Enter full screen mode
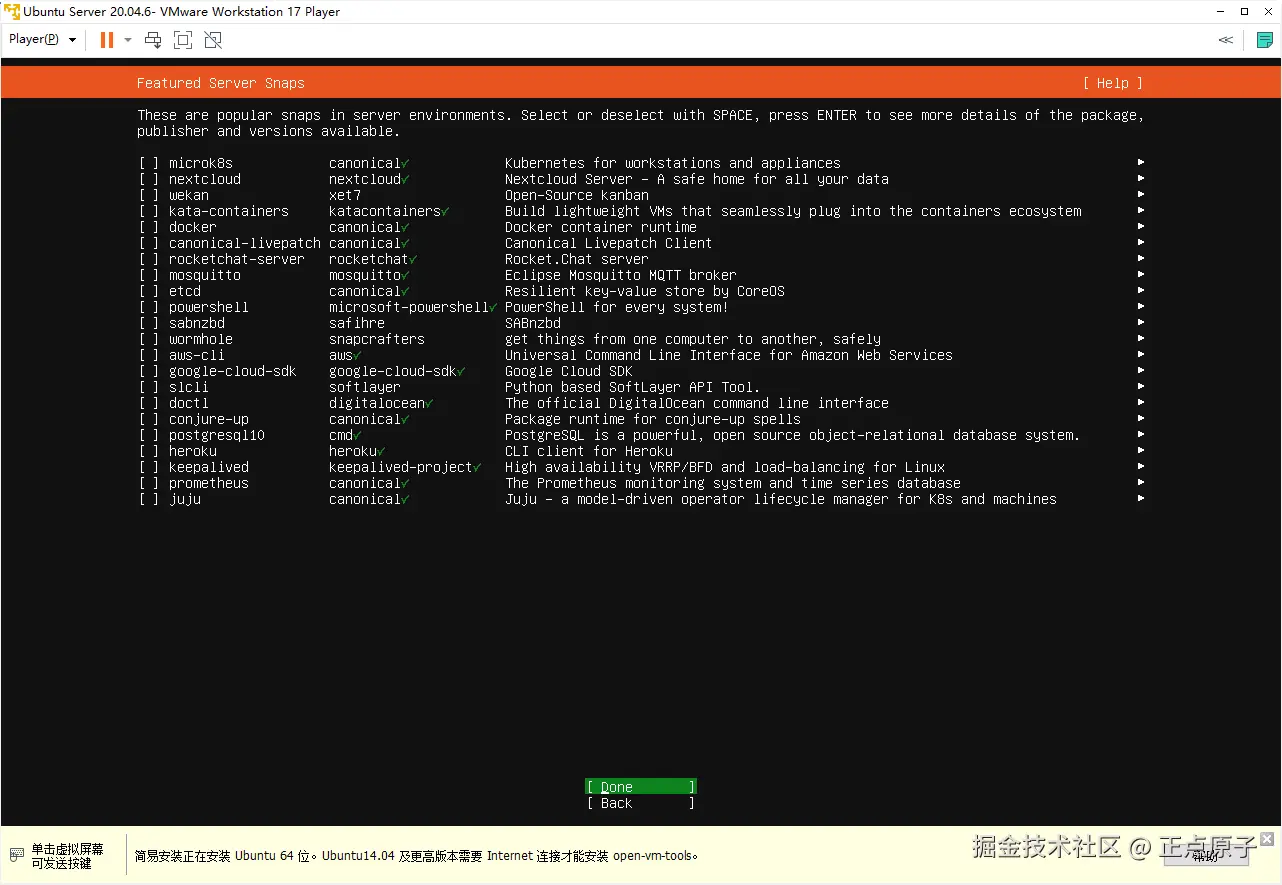This screenshot has width=1282, height=885. tap(183, 40)
